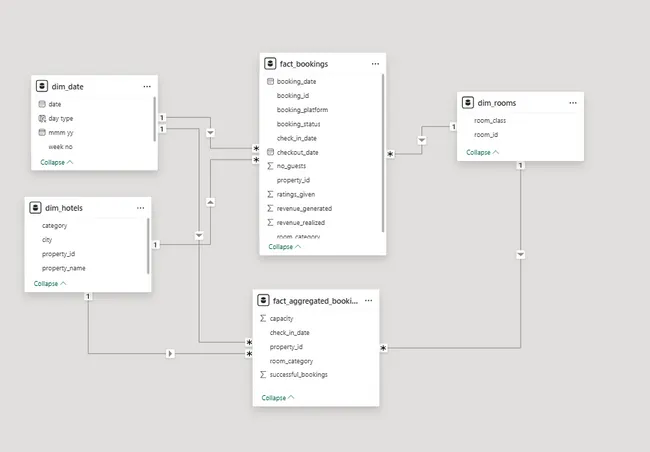This screenshot has height=452, width=650.
Task: Collapse the fact_bookings table
Action: (x=284, y=247)
